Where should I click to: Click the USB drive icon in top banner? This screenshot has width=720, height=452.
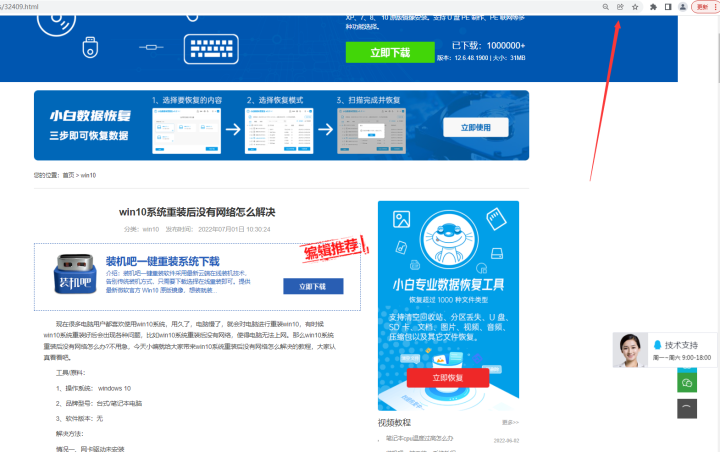(90, 47)
